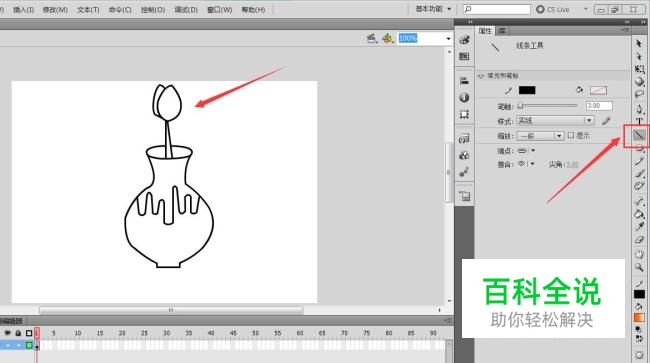
Task: Select the Zoom magnifier tool
Action: point(639,267)
